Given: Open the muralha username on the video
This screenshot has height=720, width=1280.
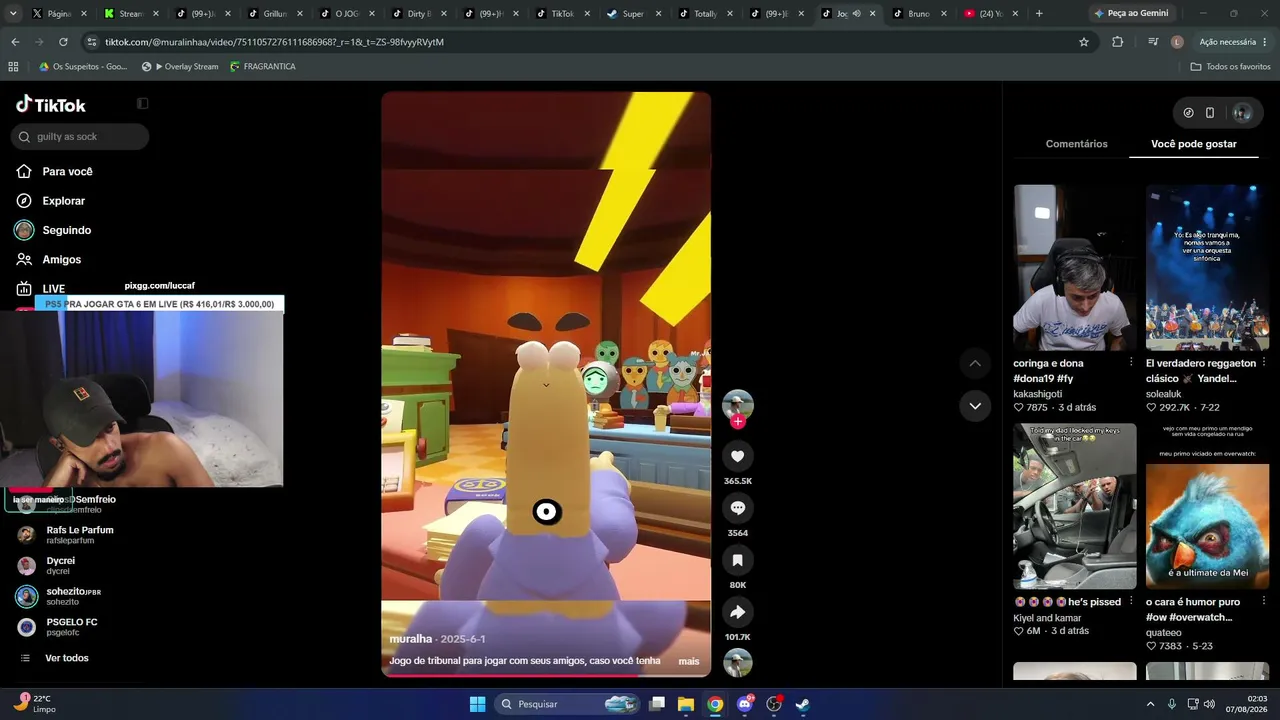Looking at the screenshot, I should tap(410, 639).
